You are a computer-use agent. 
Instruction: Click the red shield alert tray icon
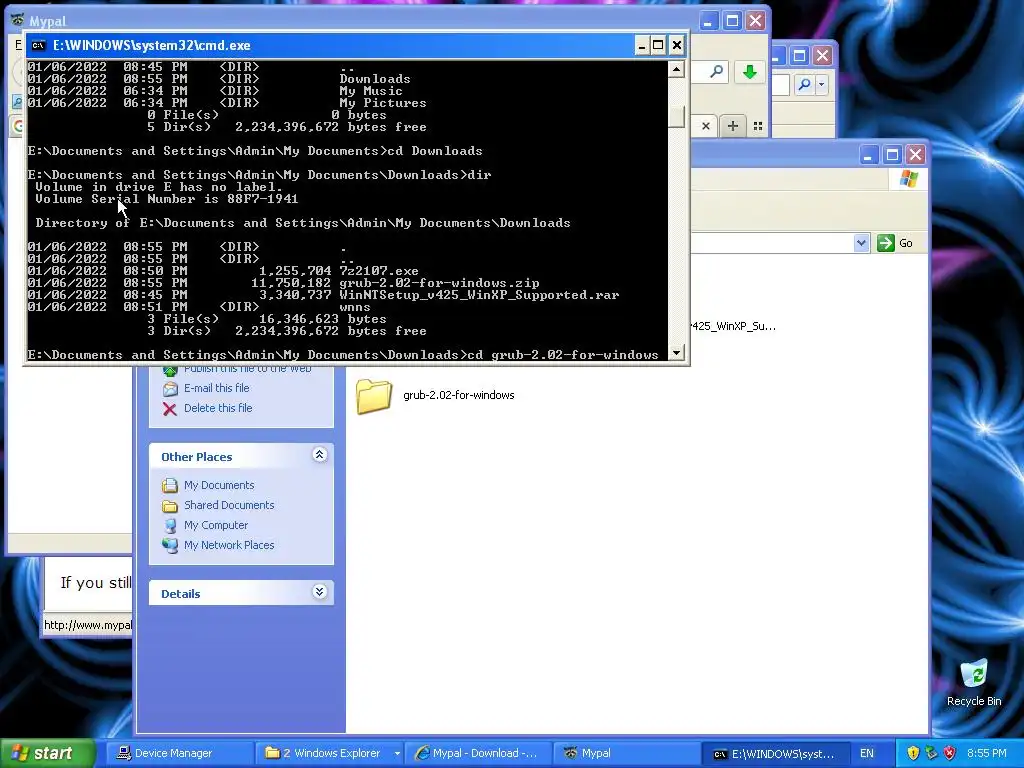pyautogui.click(x=950, y=753)
